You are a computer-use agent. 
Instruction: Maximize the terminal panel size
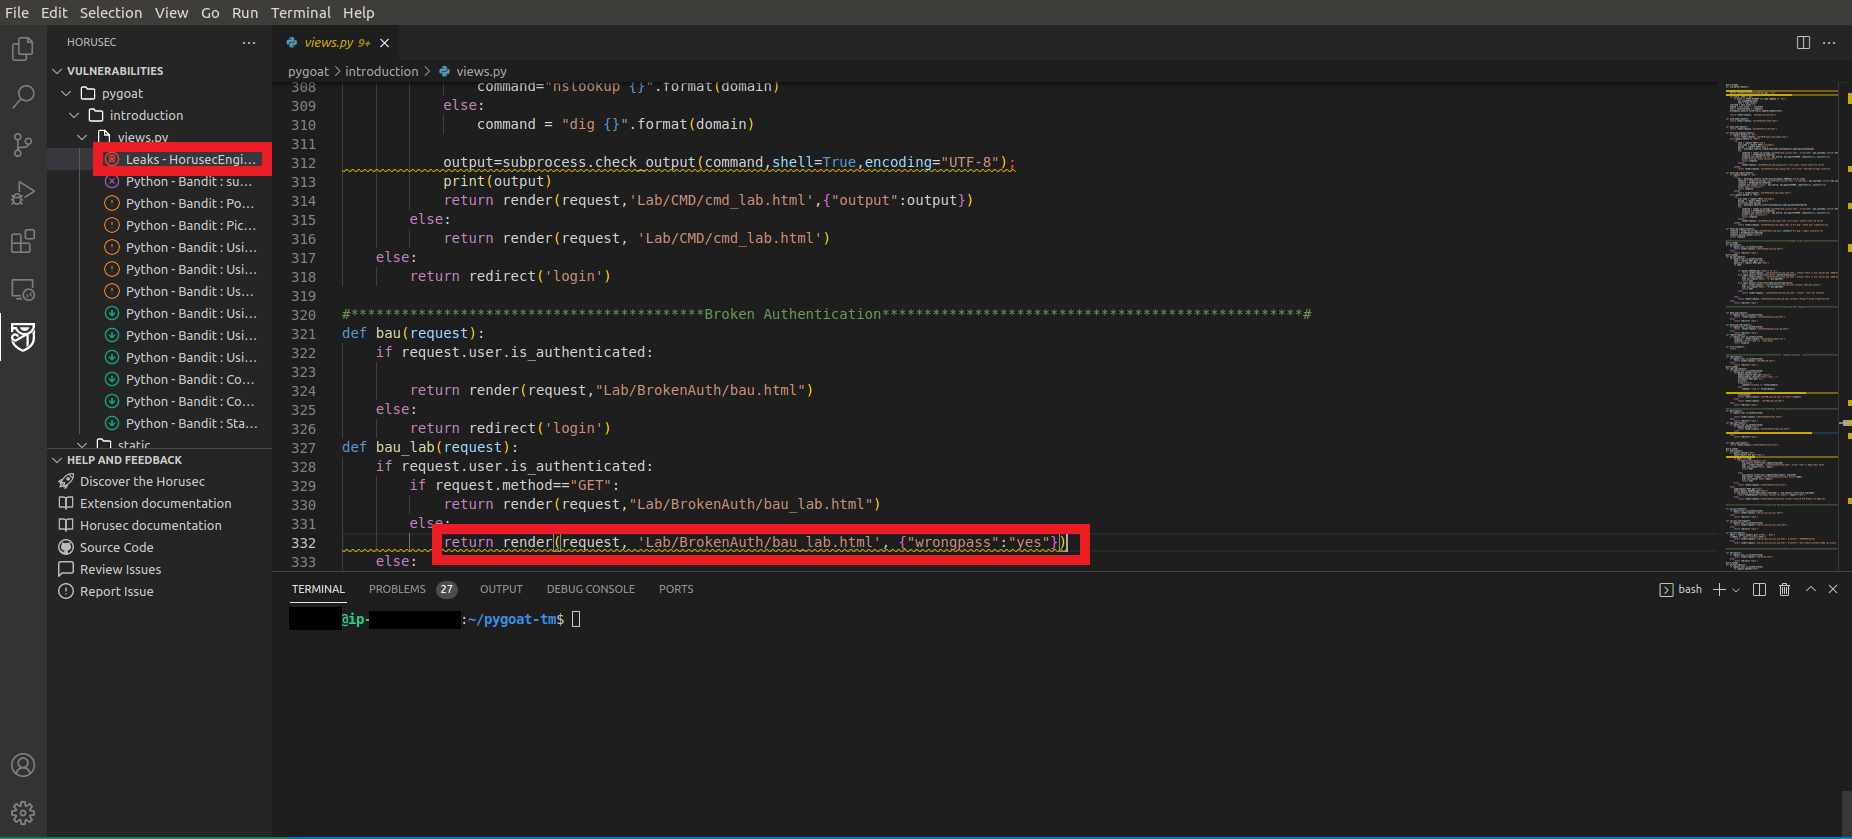point(1811,589)
